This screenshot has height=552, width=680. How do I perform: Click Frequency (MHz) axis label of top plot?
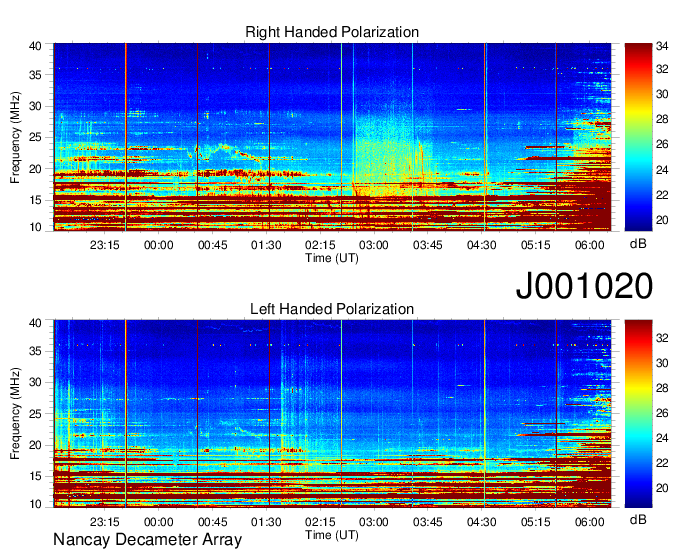point(15,137)
